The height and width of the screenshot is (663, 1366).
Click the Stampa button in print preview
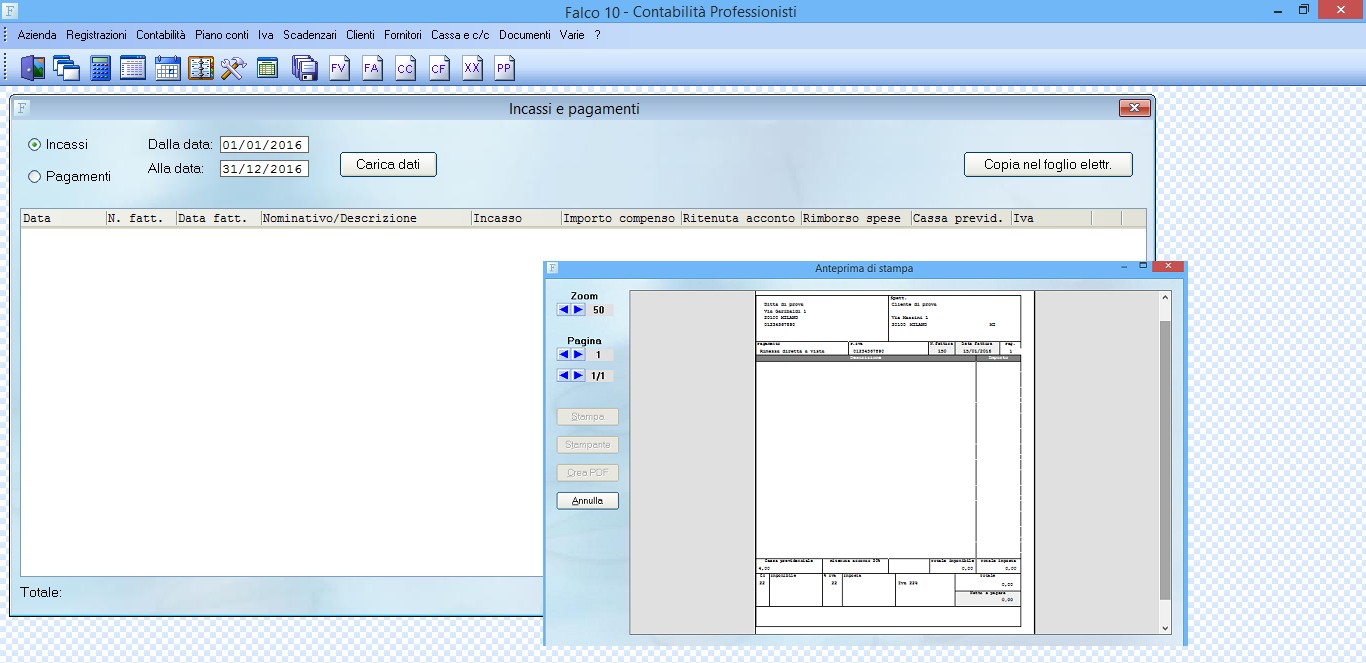[x=588, y=417]
